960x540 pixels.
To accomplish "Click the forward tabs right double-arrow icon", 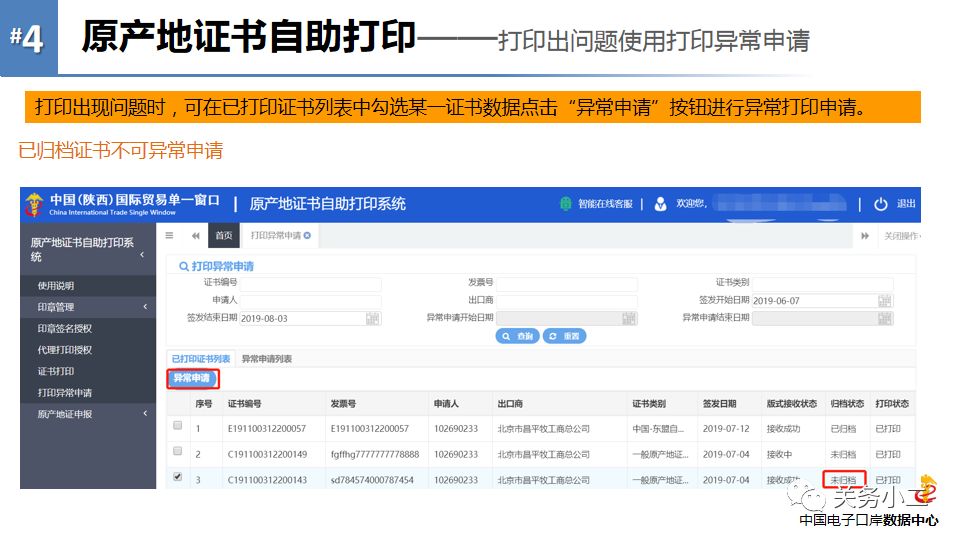I will (864, 236).
